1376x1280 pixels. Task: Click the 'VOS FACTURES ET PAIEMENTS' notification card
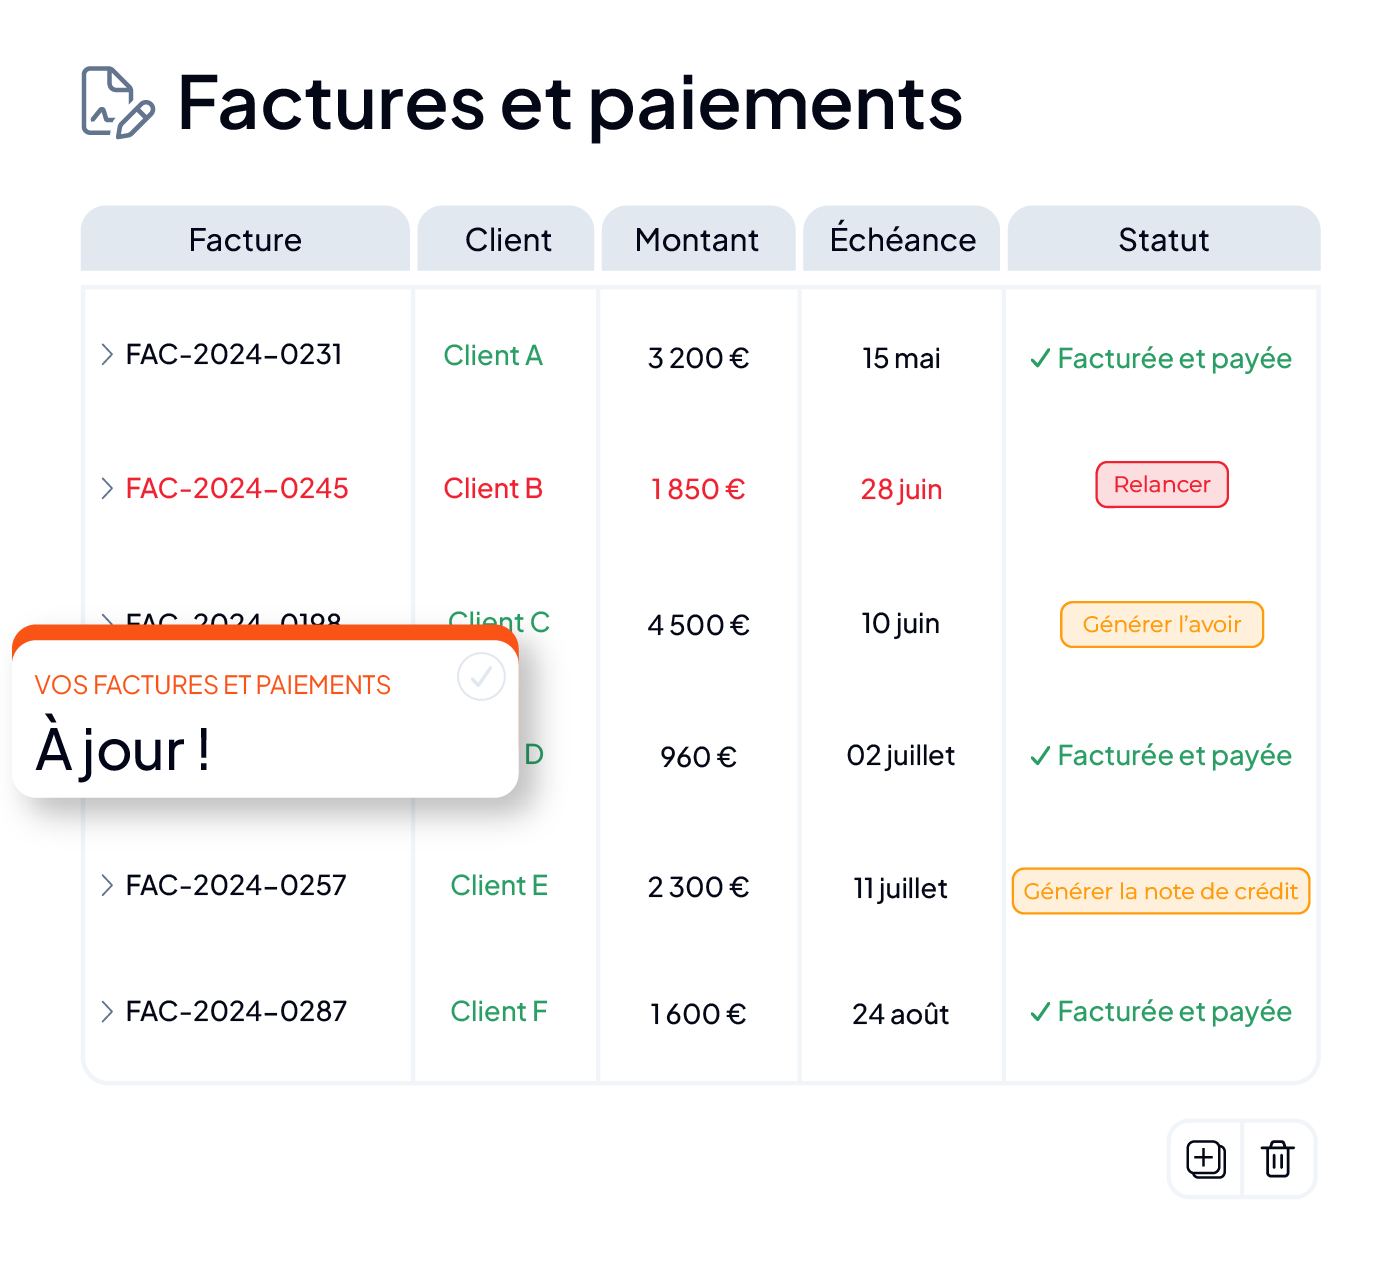coord(265,712)
